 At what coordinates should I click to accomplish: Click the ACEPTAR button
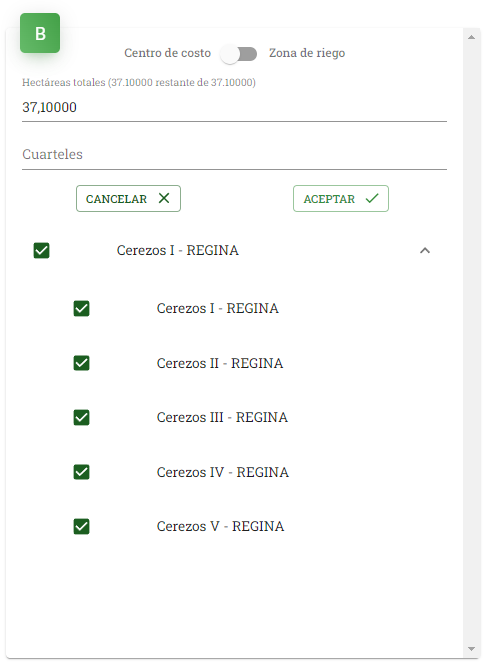pyautogui.click(x=340, y=199)
